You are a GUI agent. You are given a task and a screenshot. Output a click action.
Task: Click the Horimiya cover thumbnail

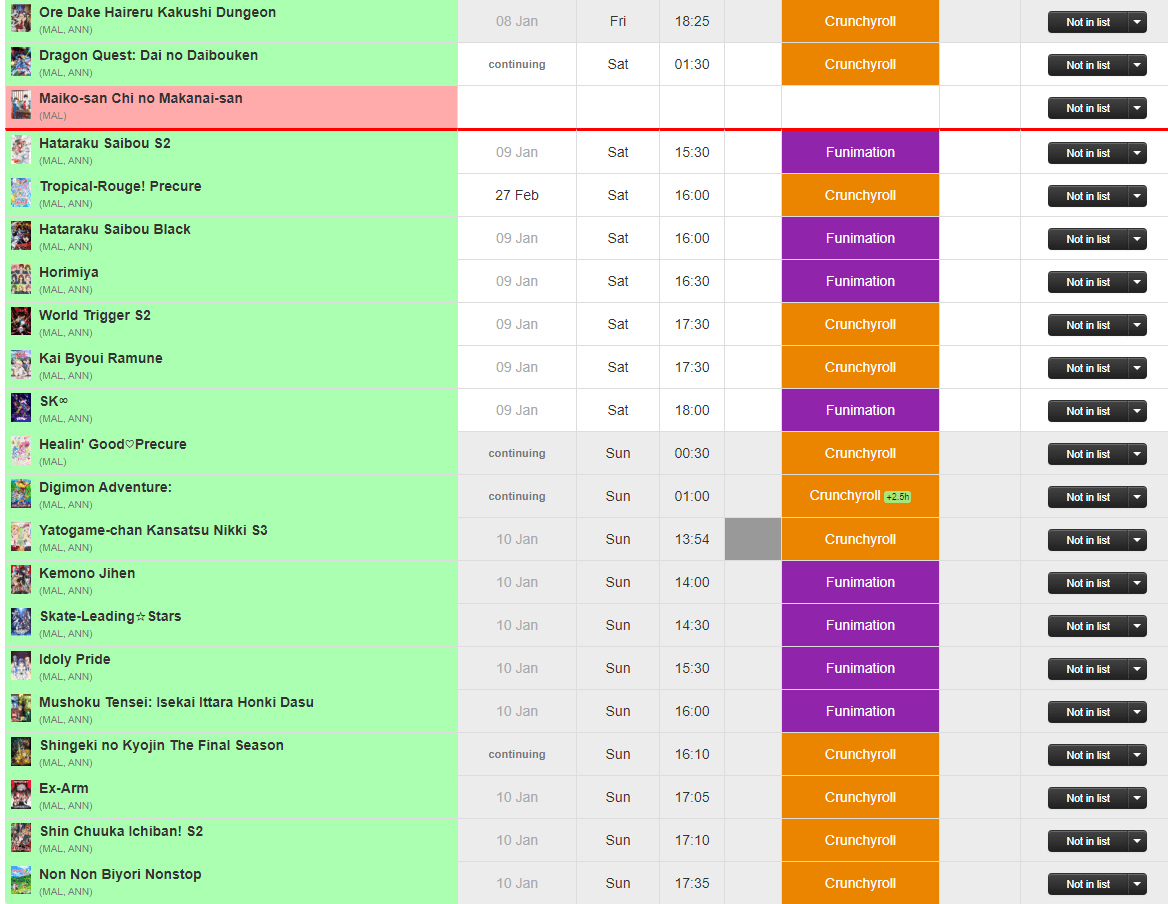[x=21, y=279]
